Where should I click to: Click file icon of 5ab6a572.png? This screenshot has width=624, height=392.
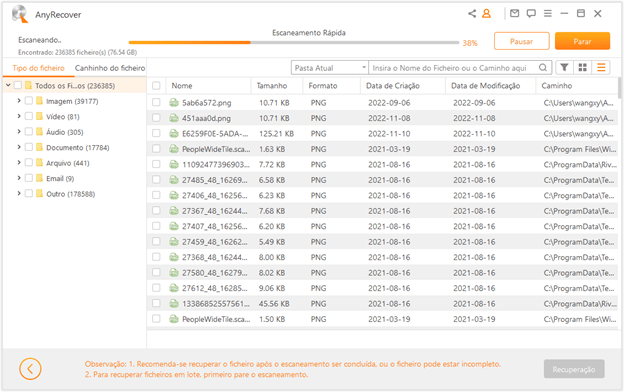tap(174, 103)
